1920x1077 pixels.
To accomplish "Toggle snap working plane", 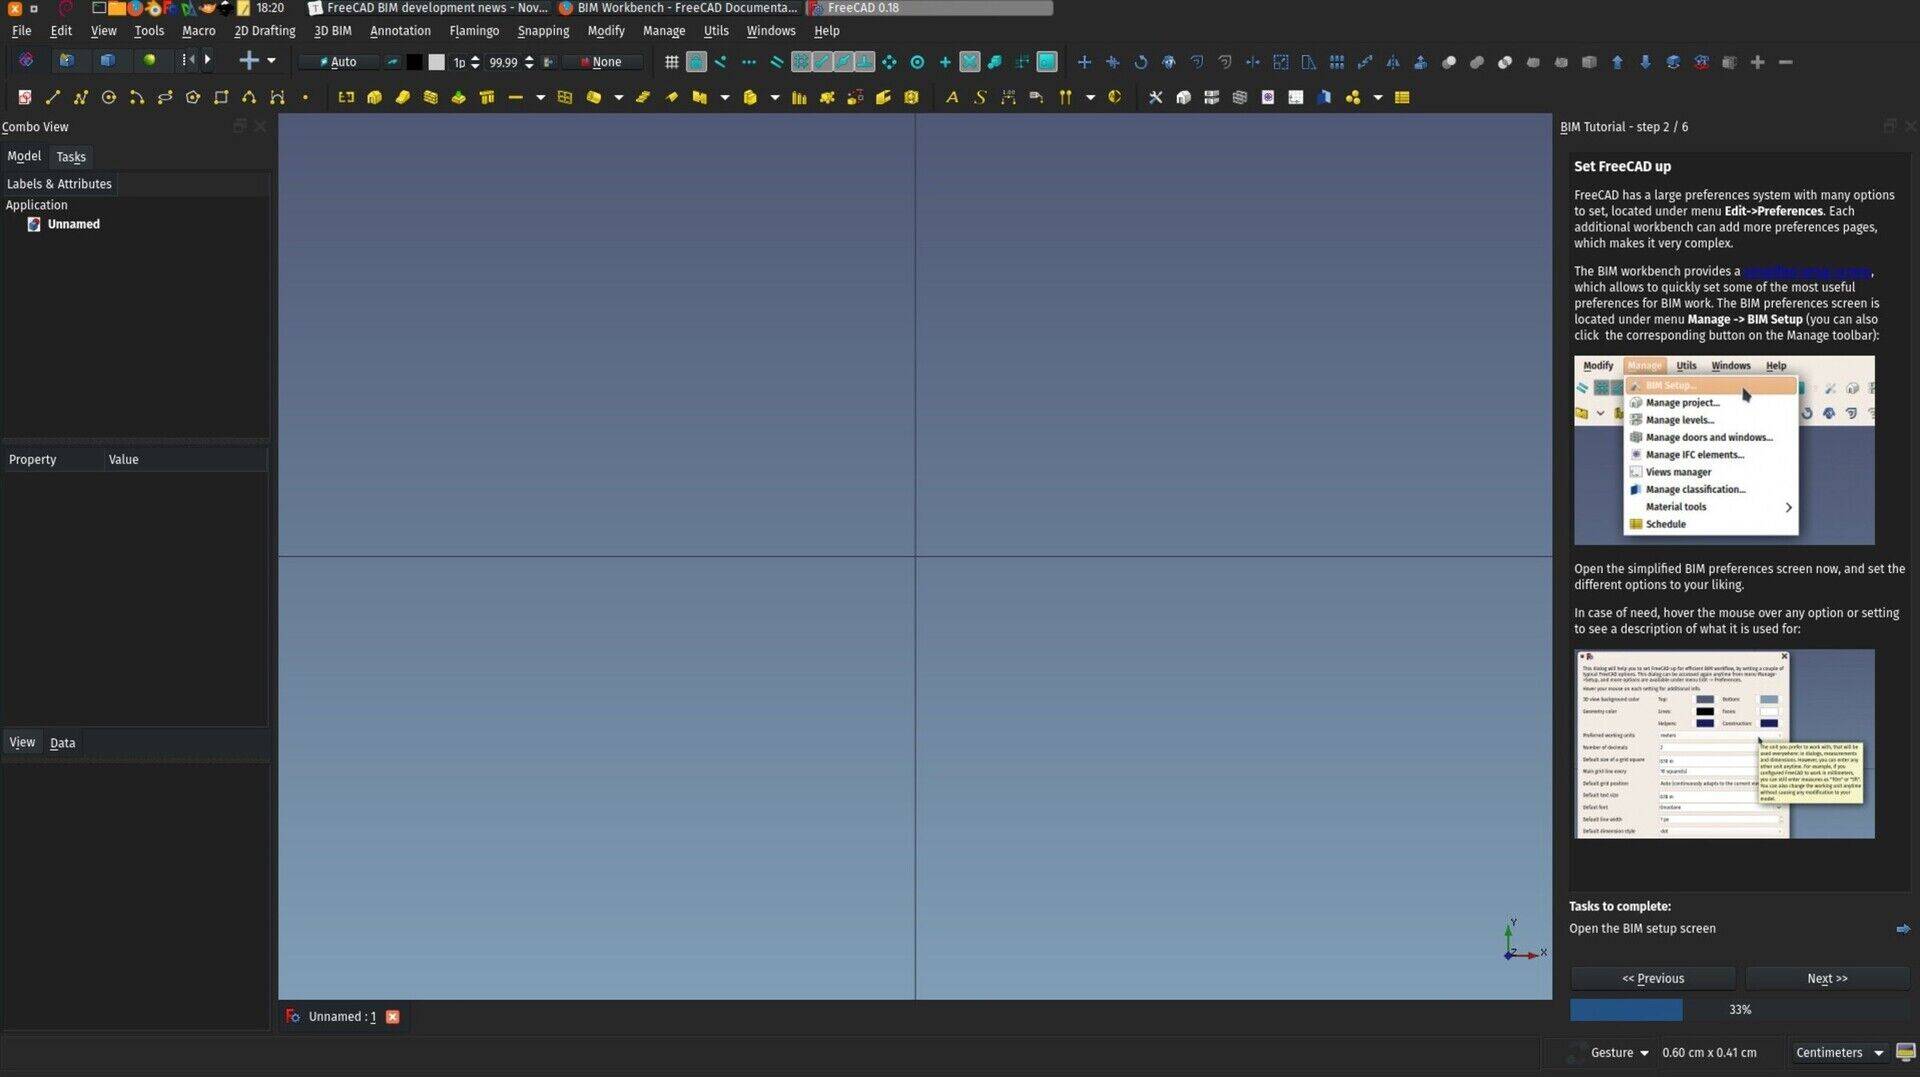I will tap(1046, 62).
